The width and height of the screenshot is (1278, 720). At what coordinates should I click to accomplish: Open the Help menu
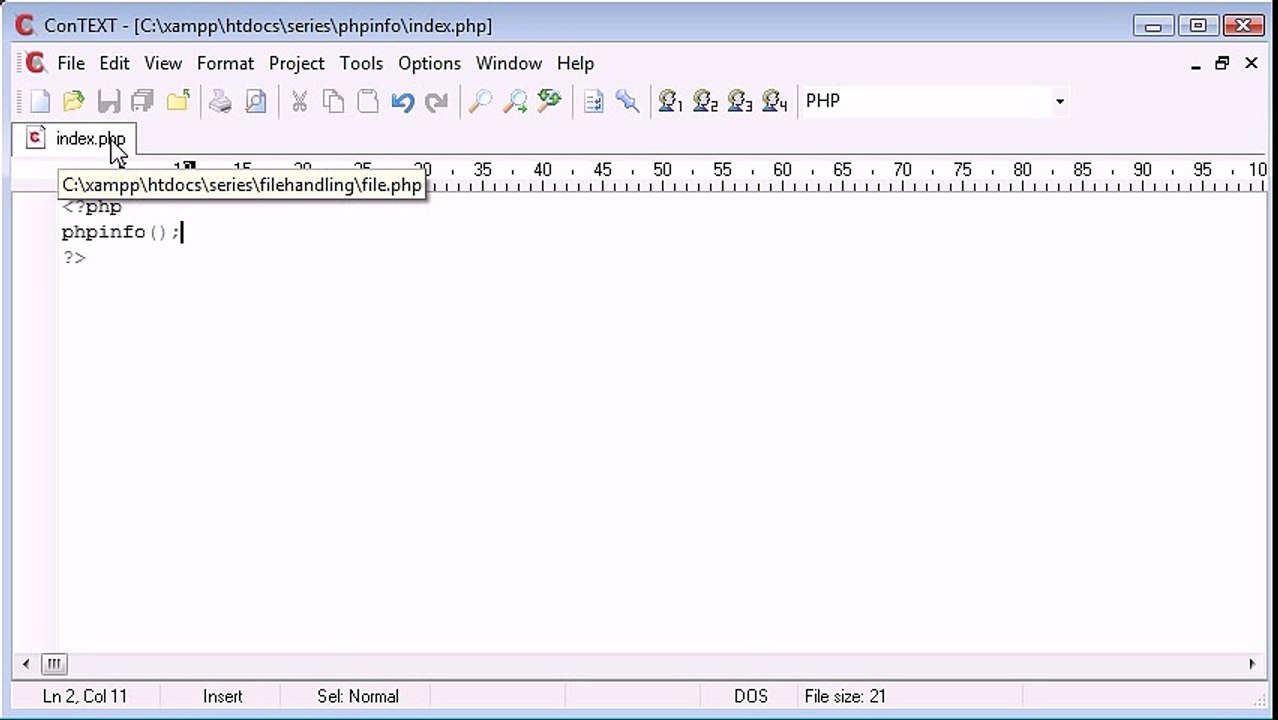click(575, 63)
